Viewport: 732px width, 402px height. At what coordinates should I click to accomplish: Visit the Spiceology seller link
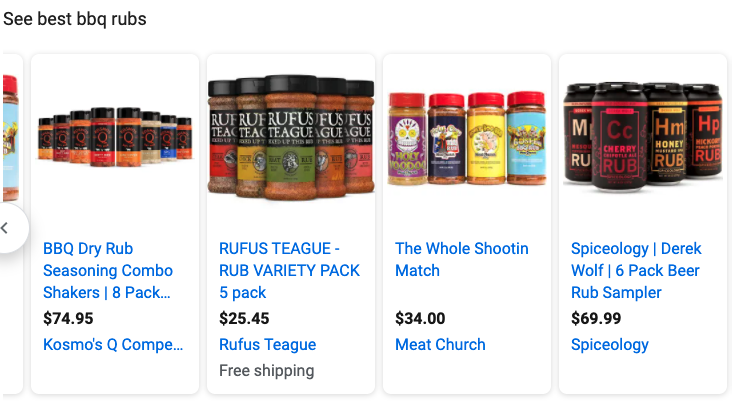(x=610, y=345)
